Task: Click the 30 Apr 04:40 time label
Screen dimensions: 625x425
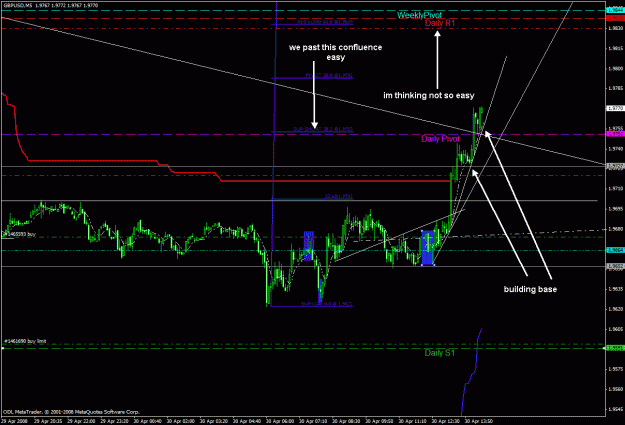Action: [247, 421]
